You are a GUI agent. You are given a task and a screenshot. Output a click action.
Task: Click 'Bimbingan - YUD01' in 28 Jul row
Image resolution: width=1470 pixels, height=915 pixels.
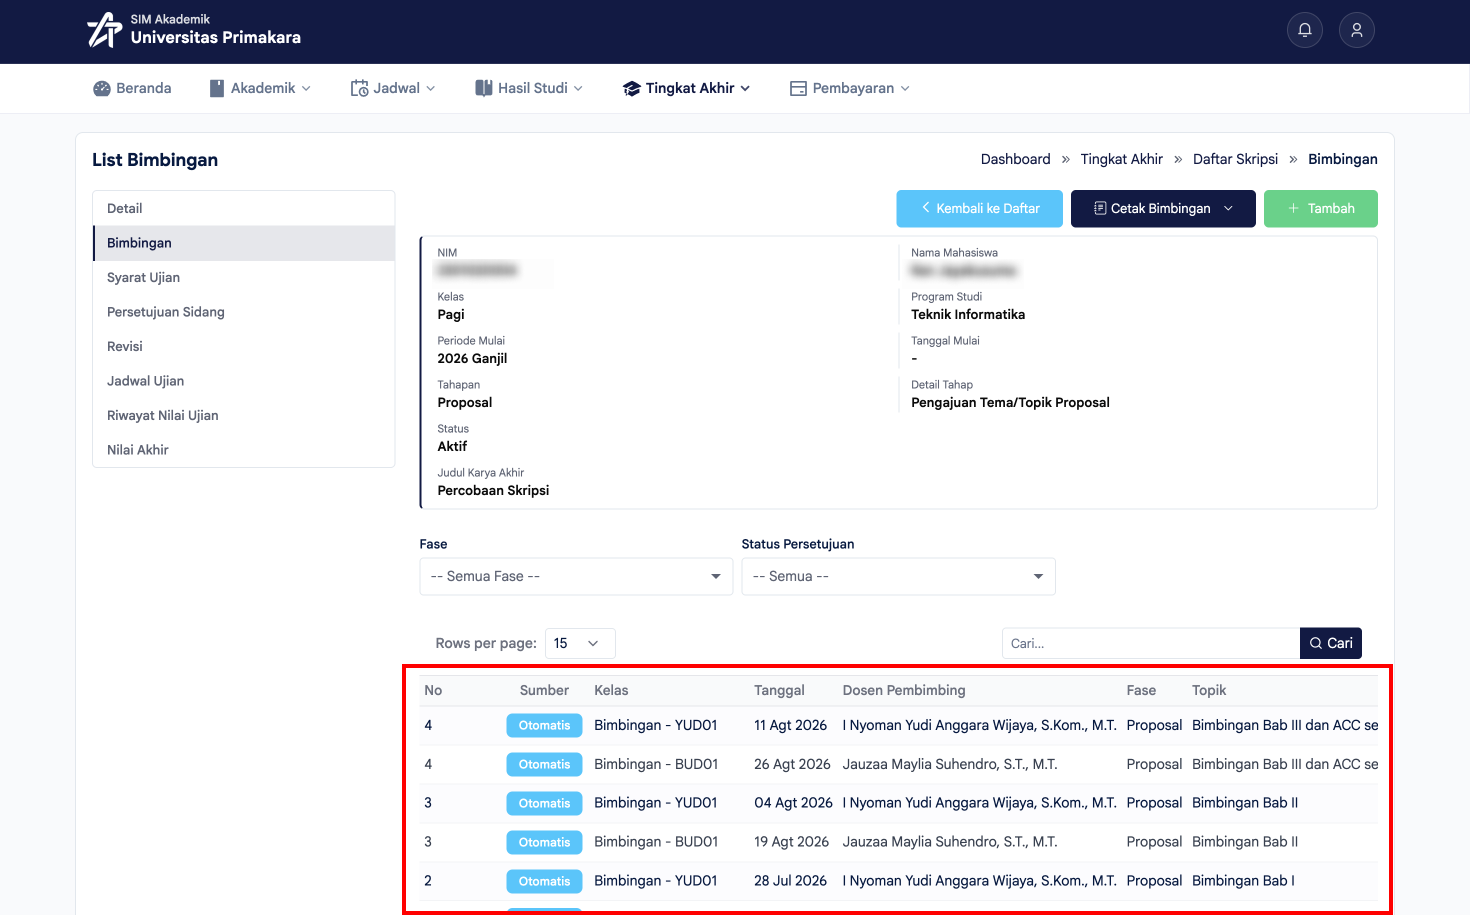click(x=655, y=881)
